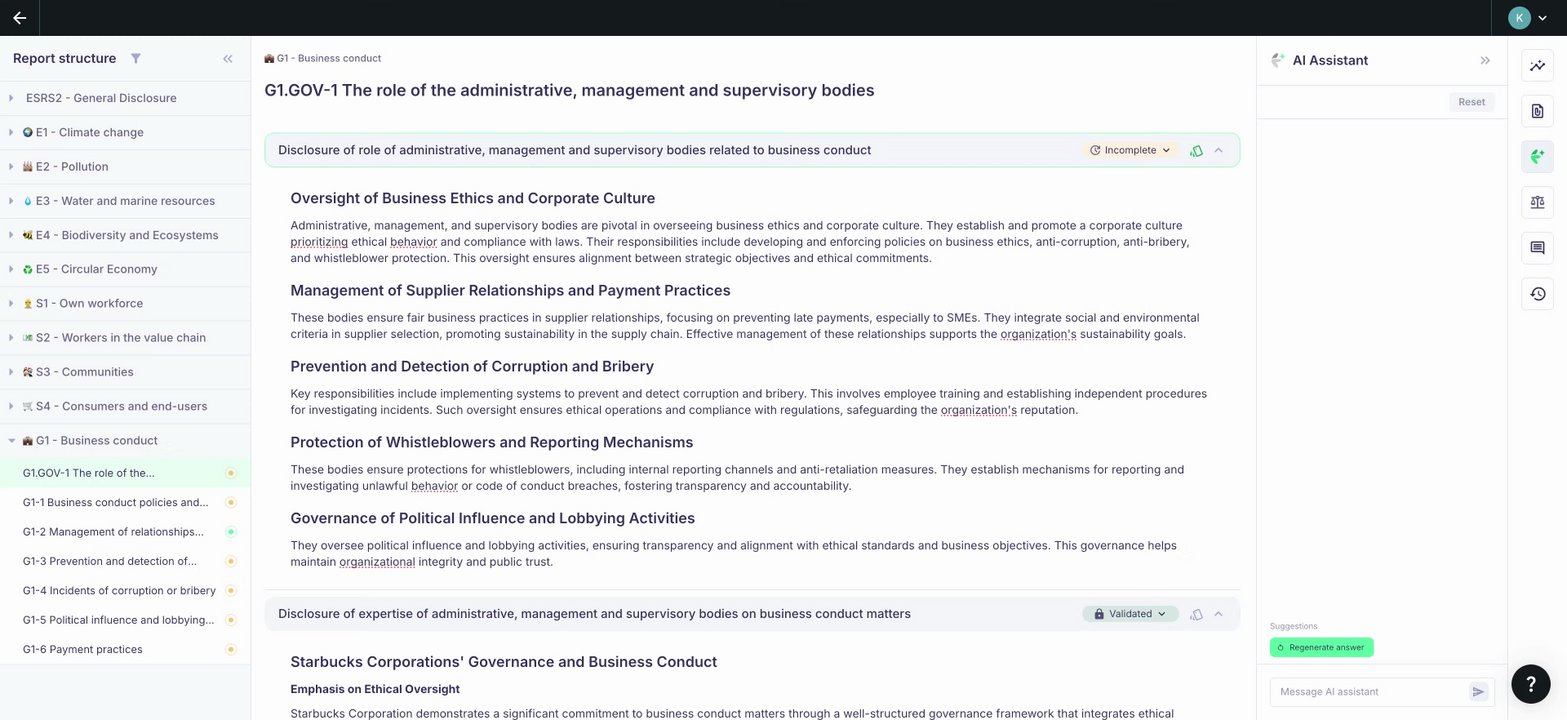Screen dimensions: 1567x720
Task: Reset the AI Assistant conversation
Action: [1471, 102]
